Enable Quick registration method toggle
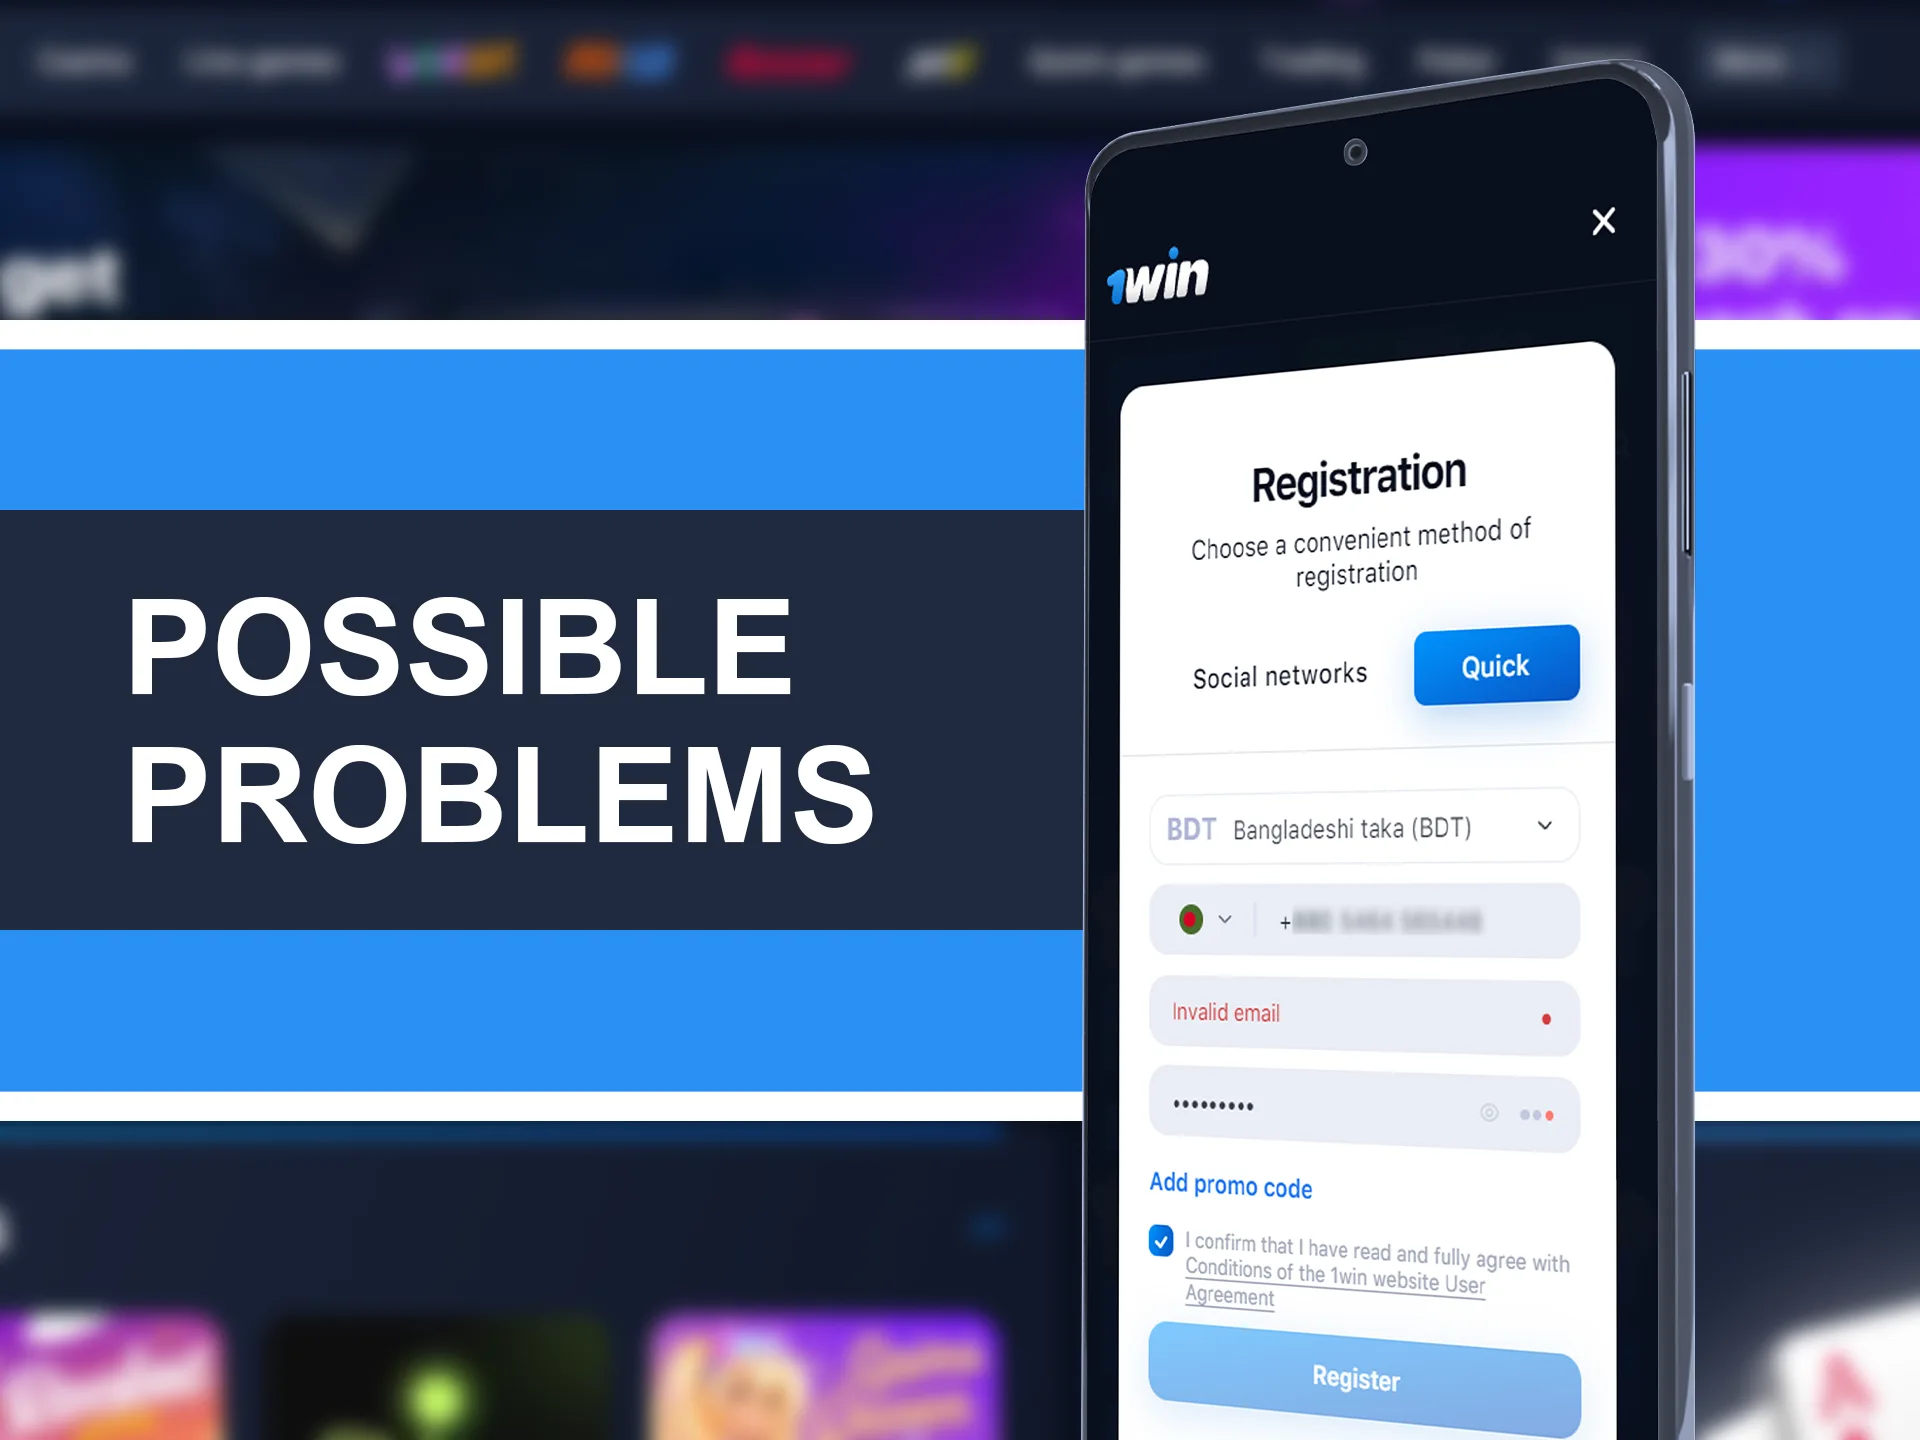The width and height of the screenshot is (1920, 1440). click(x=1495, y=666)
